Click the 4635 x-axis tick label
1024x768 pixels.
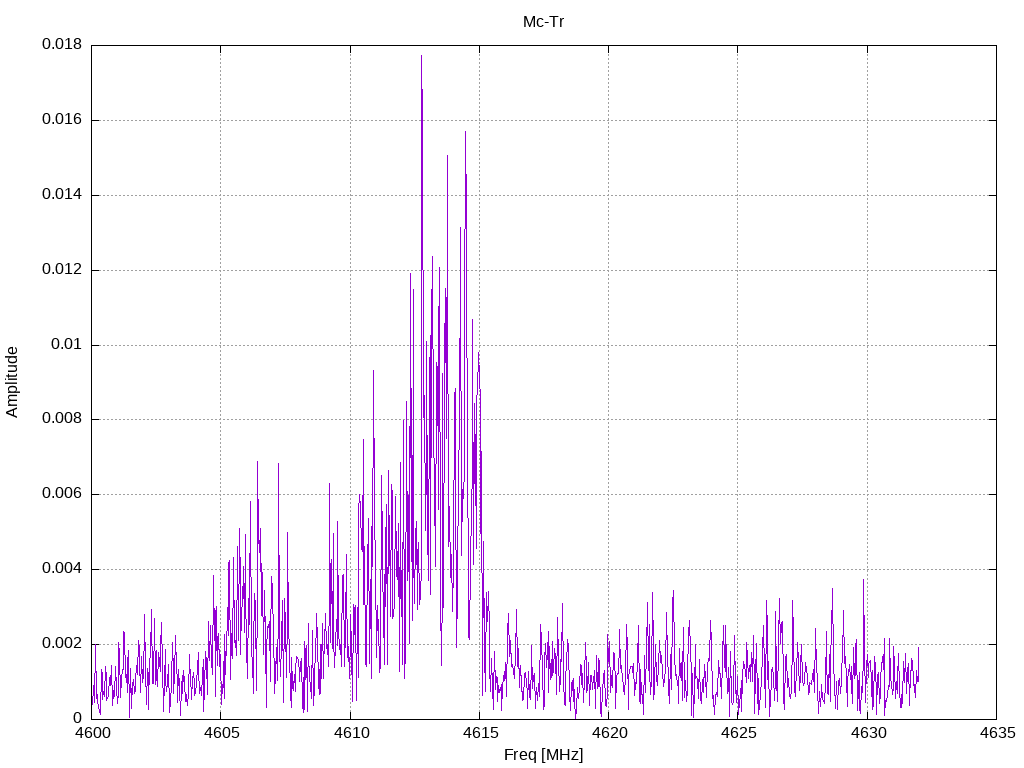[997, 733]
